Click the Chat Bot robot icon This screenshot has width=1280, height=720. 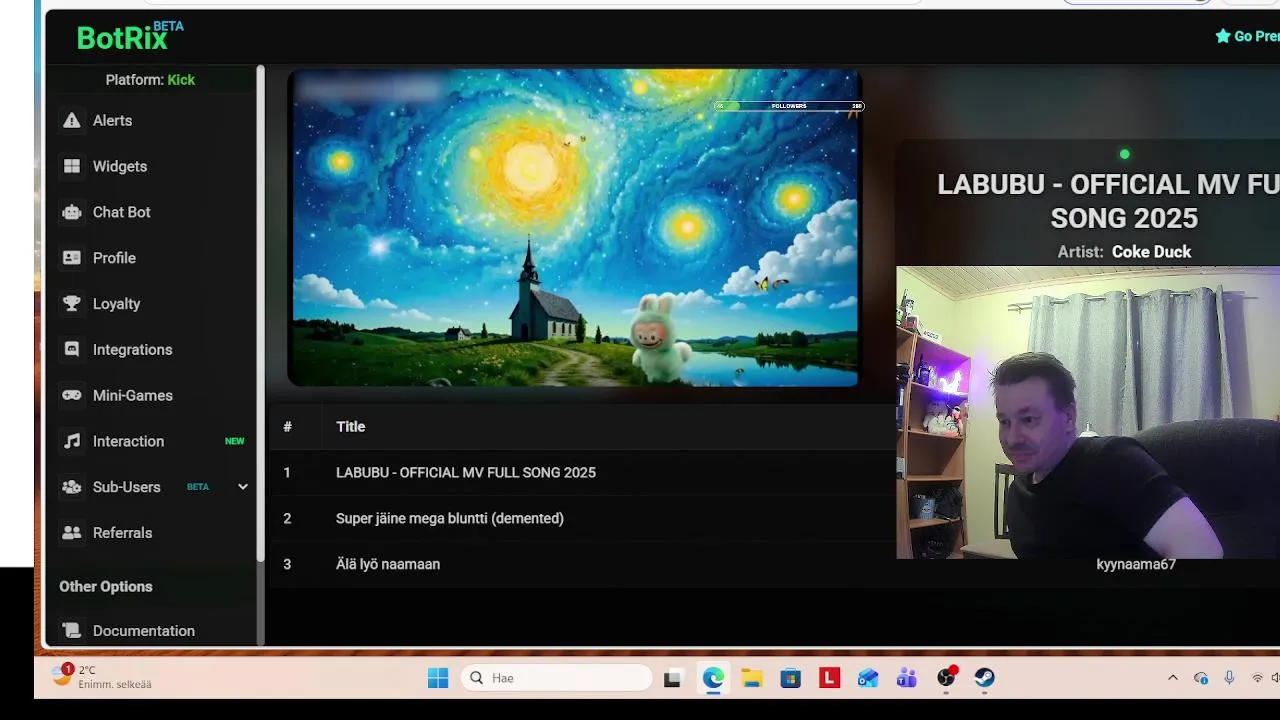point(72,212)
